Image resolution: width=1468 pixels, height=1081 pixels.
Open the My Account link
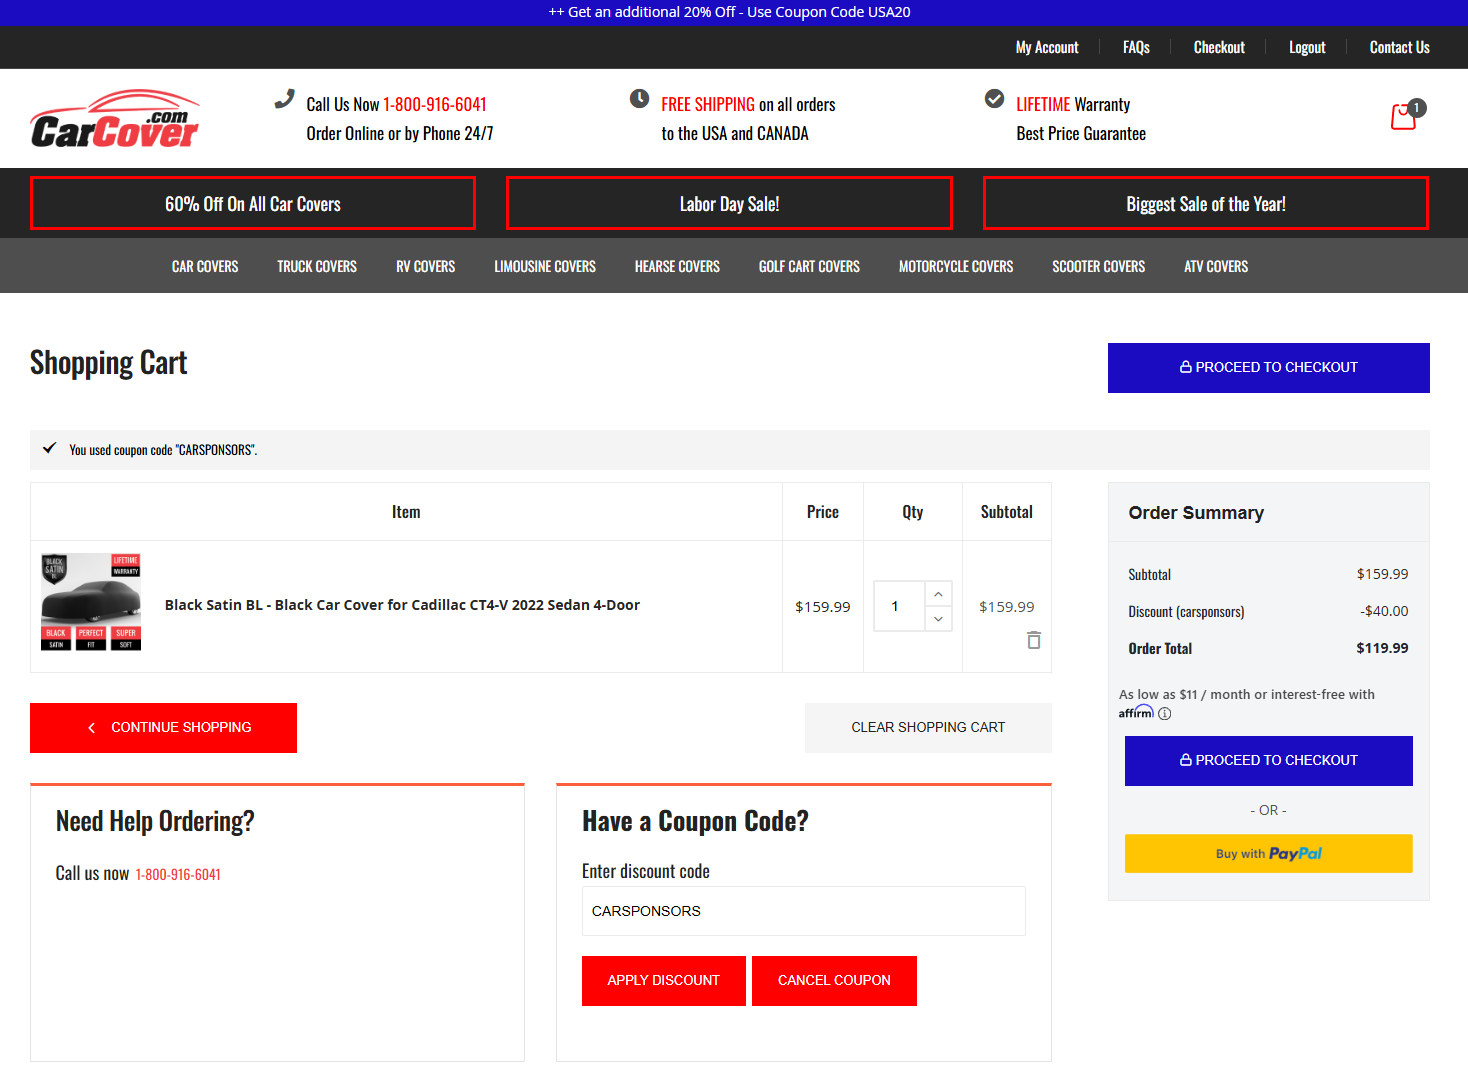1046,47
